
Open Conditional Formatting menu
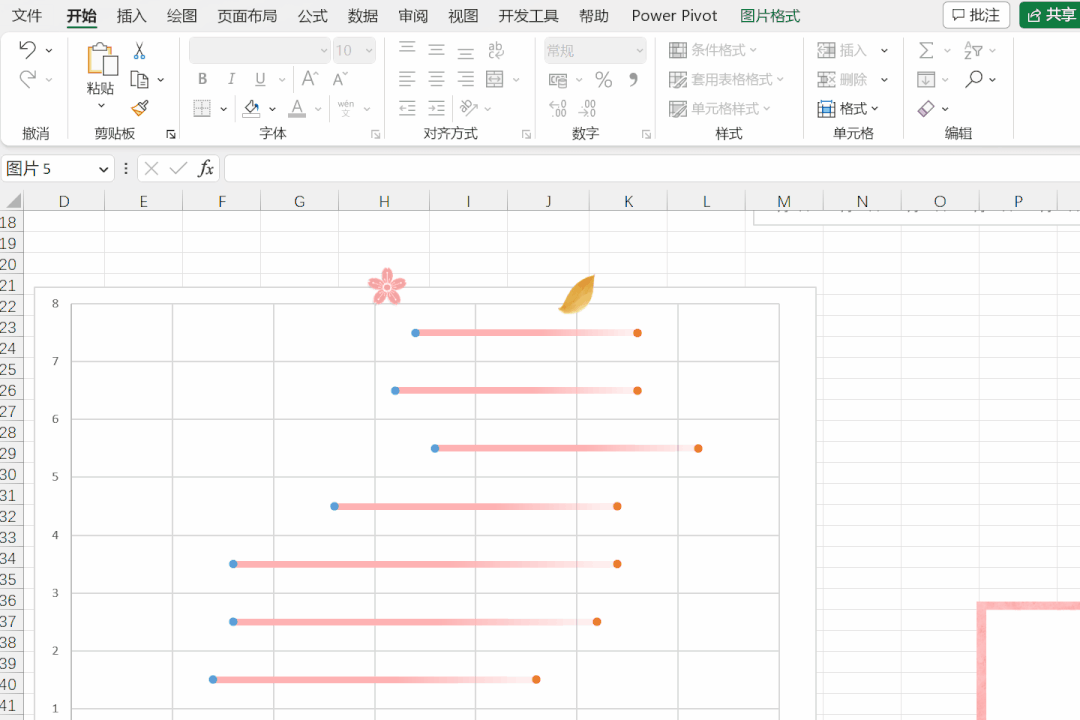pyautogui.click(x=713, y=50)
